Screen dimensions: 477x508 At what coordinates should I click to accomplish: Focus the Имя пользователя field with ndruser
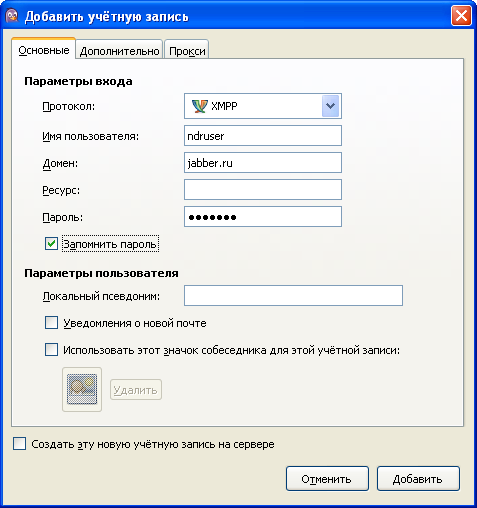click(x=263, y=135)
